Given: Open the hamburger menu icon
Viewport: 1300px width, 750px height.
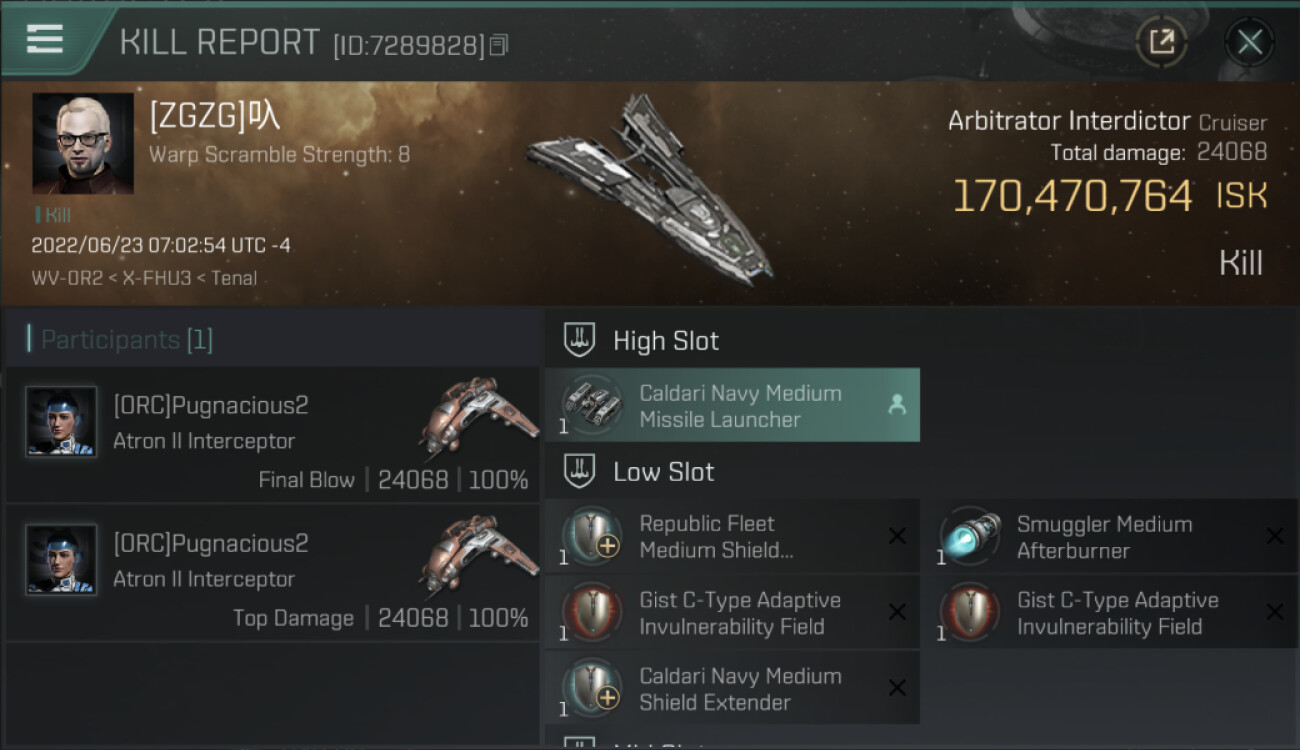Looking at the screenshot, I should tap(45, 39).
